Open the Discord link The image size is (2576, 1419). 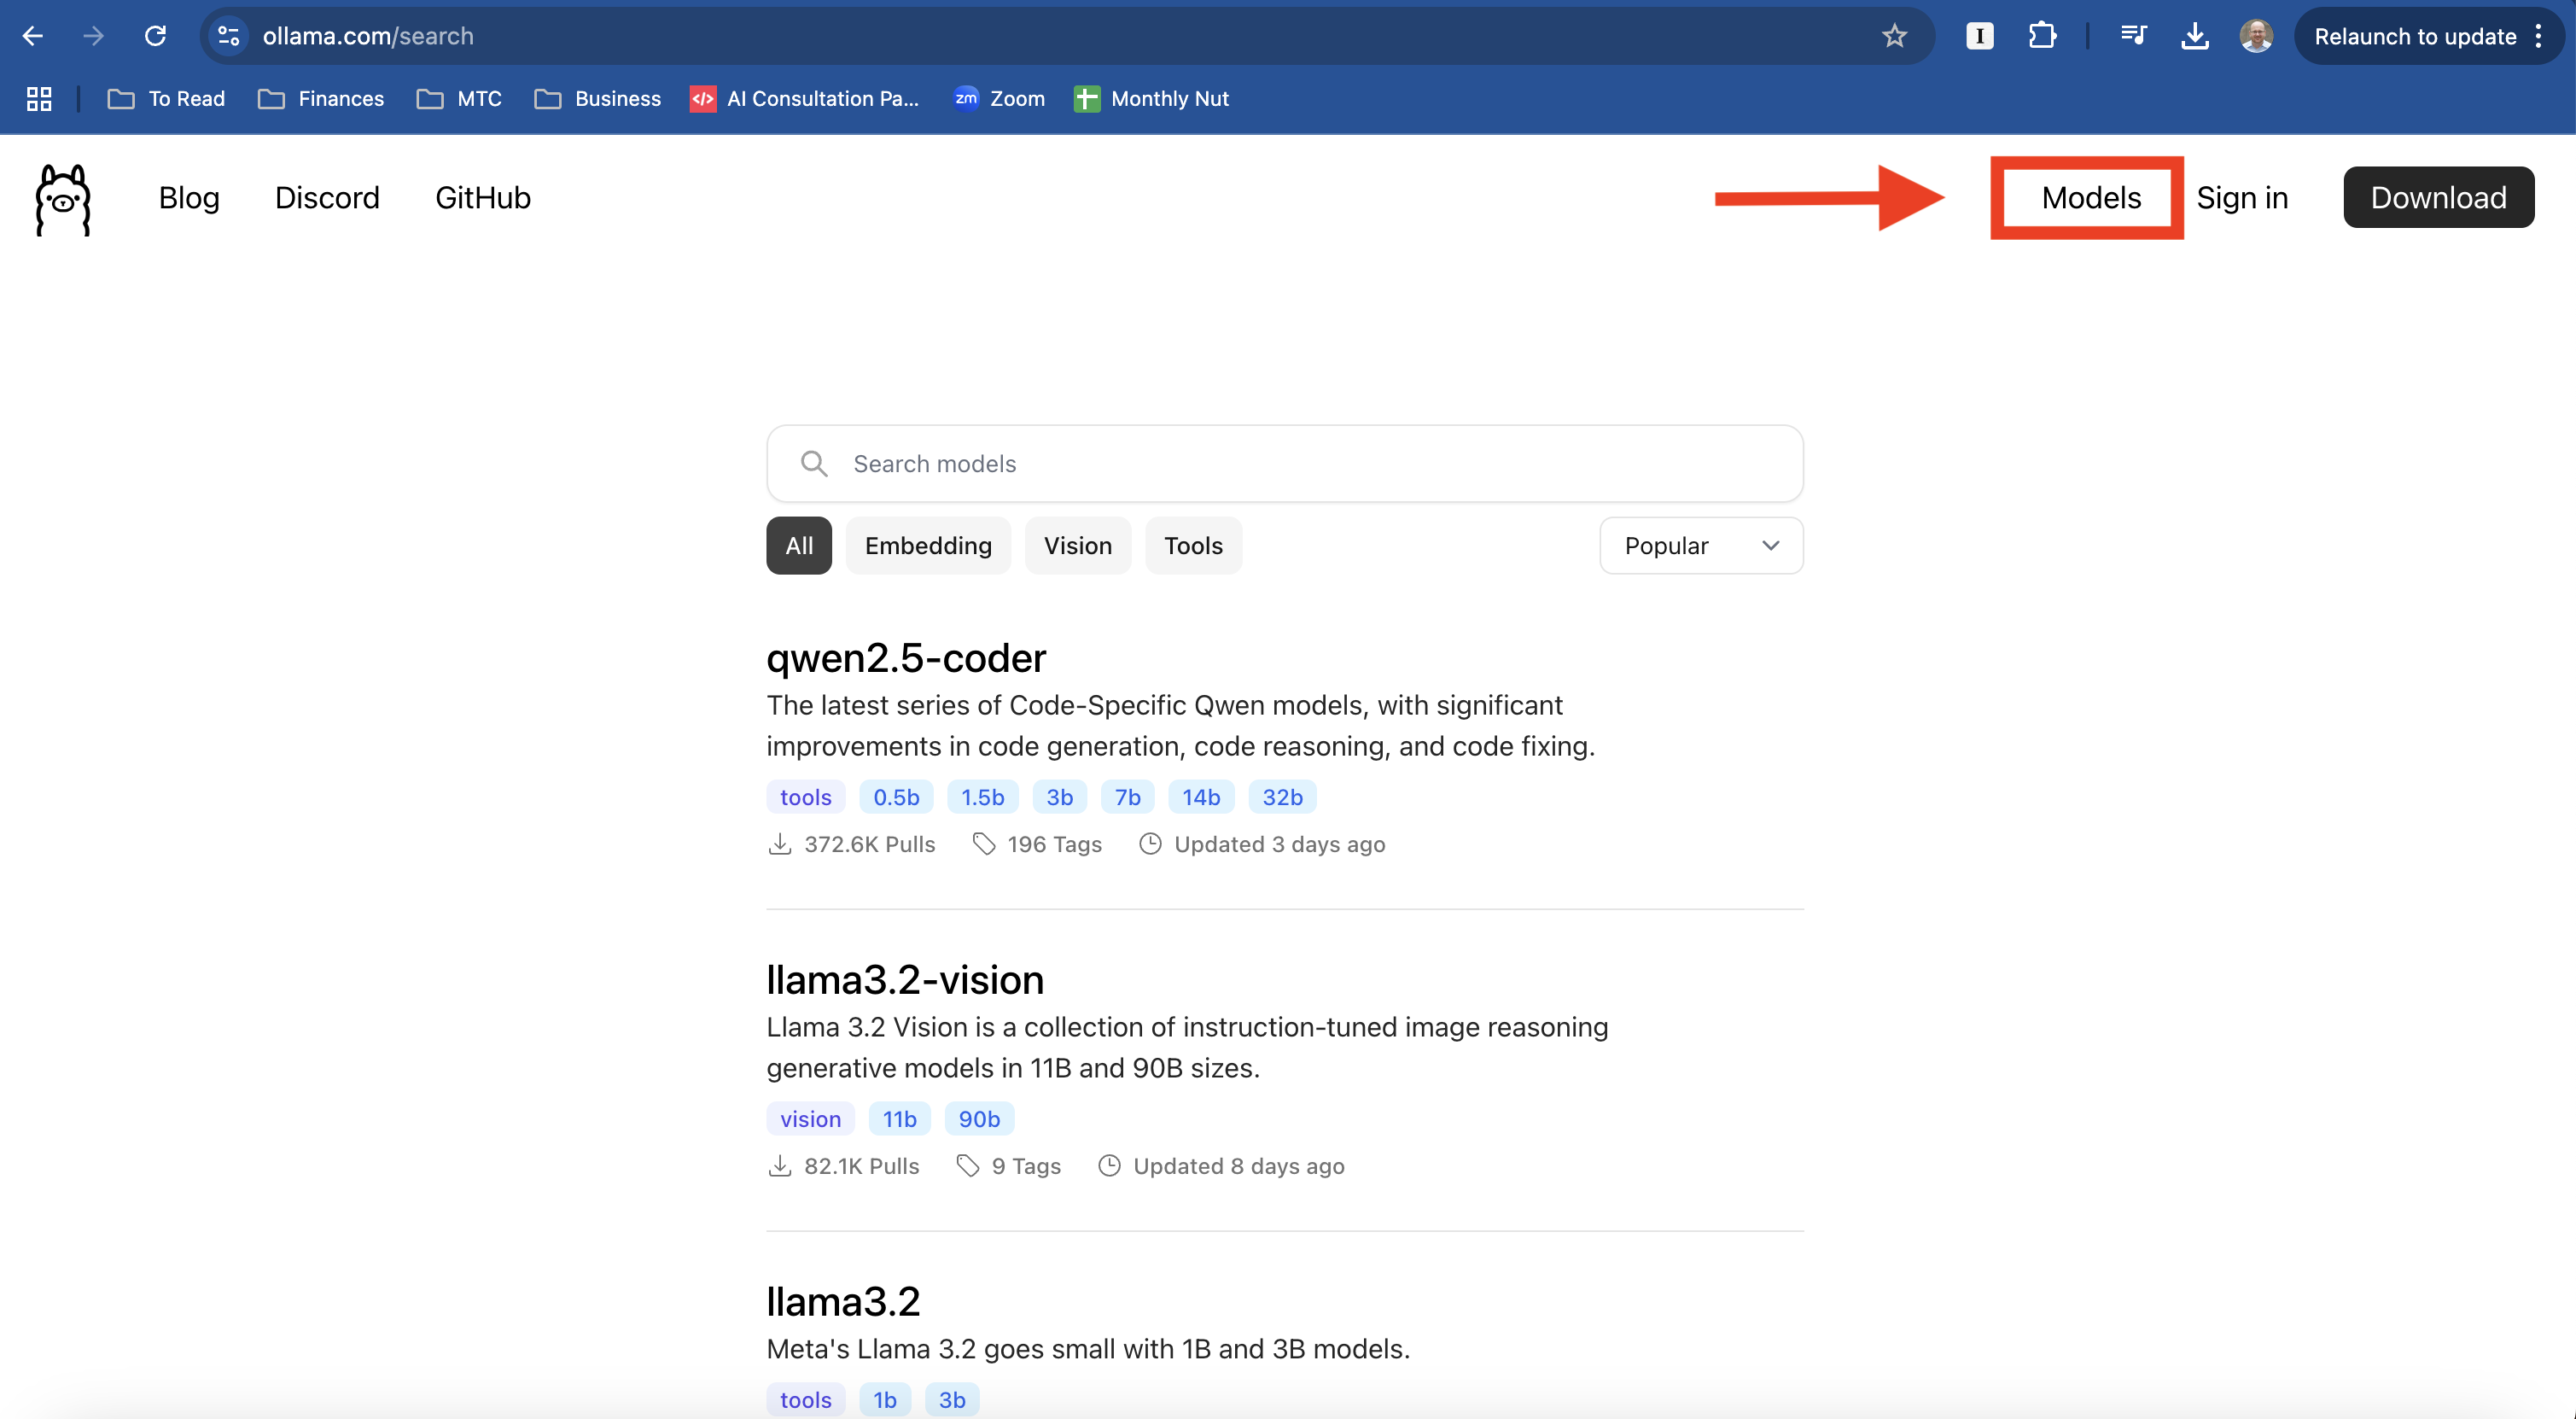[327, 198]
